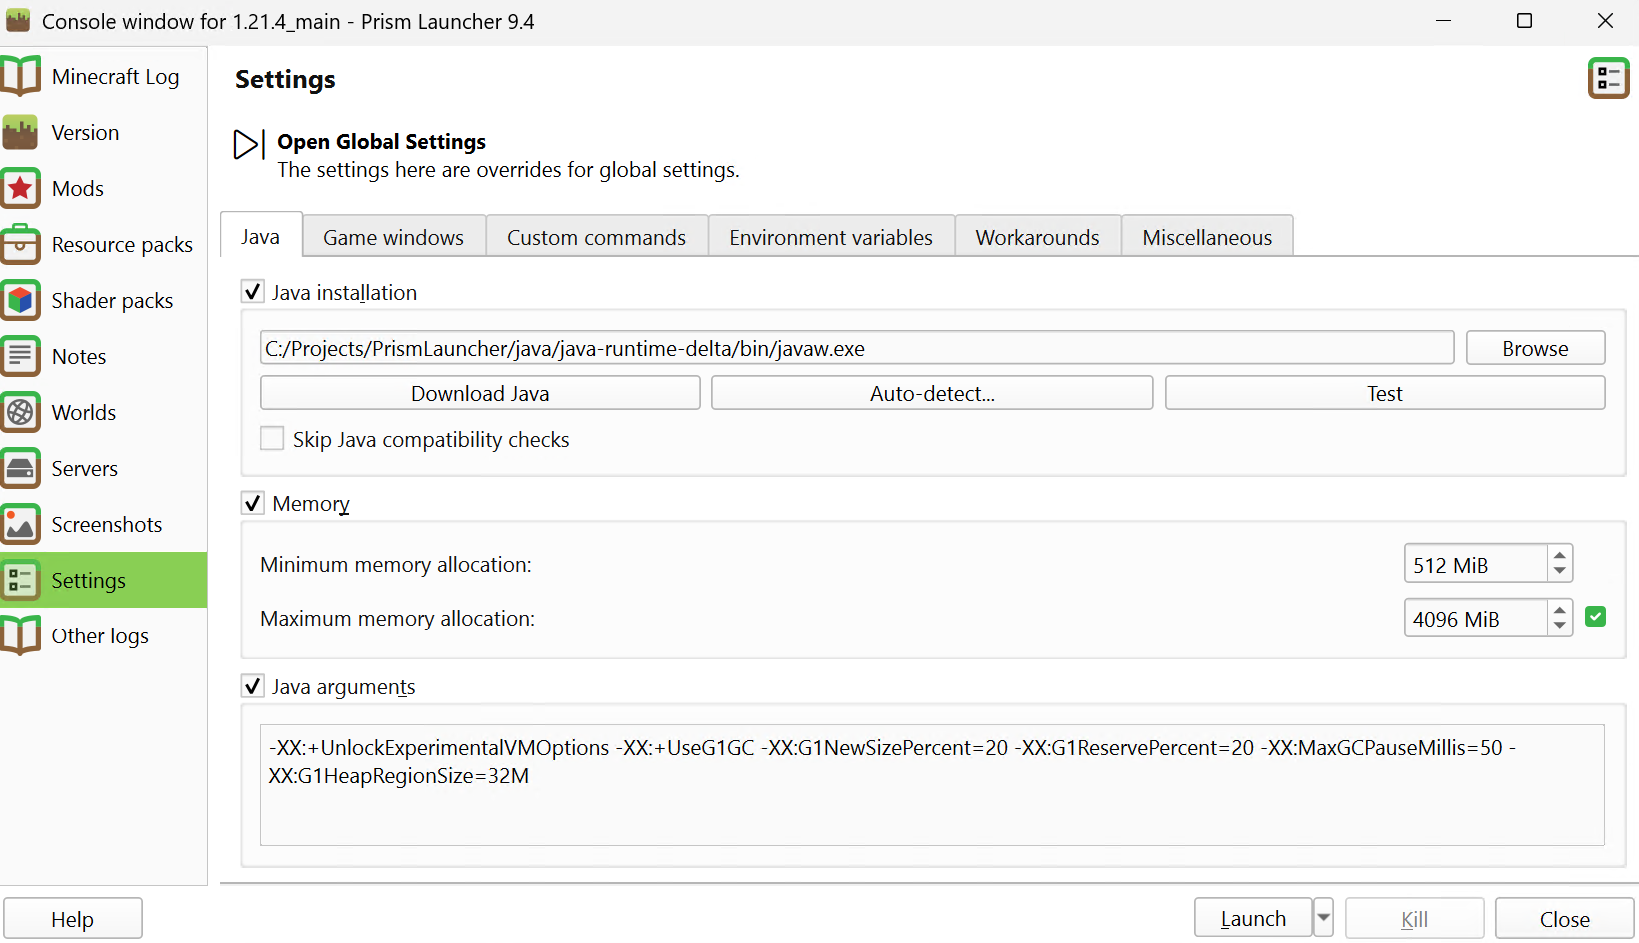
Task: Toggle the Java arguments checkbox
Action: pos(253,686)
